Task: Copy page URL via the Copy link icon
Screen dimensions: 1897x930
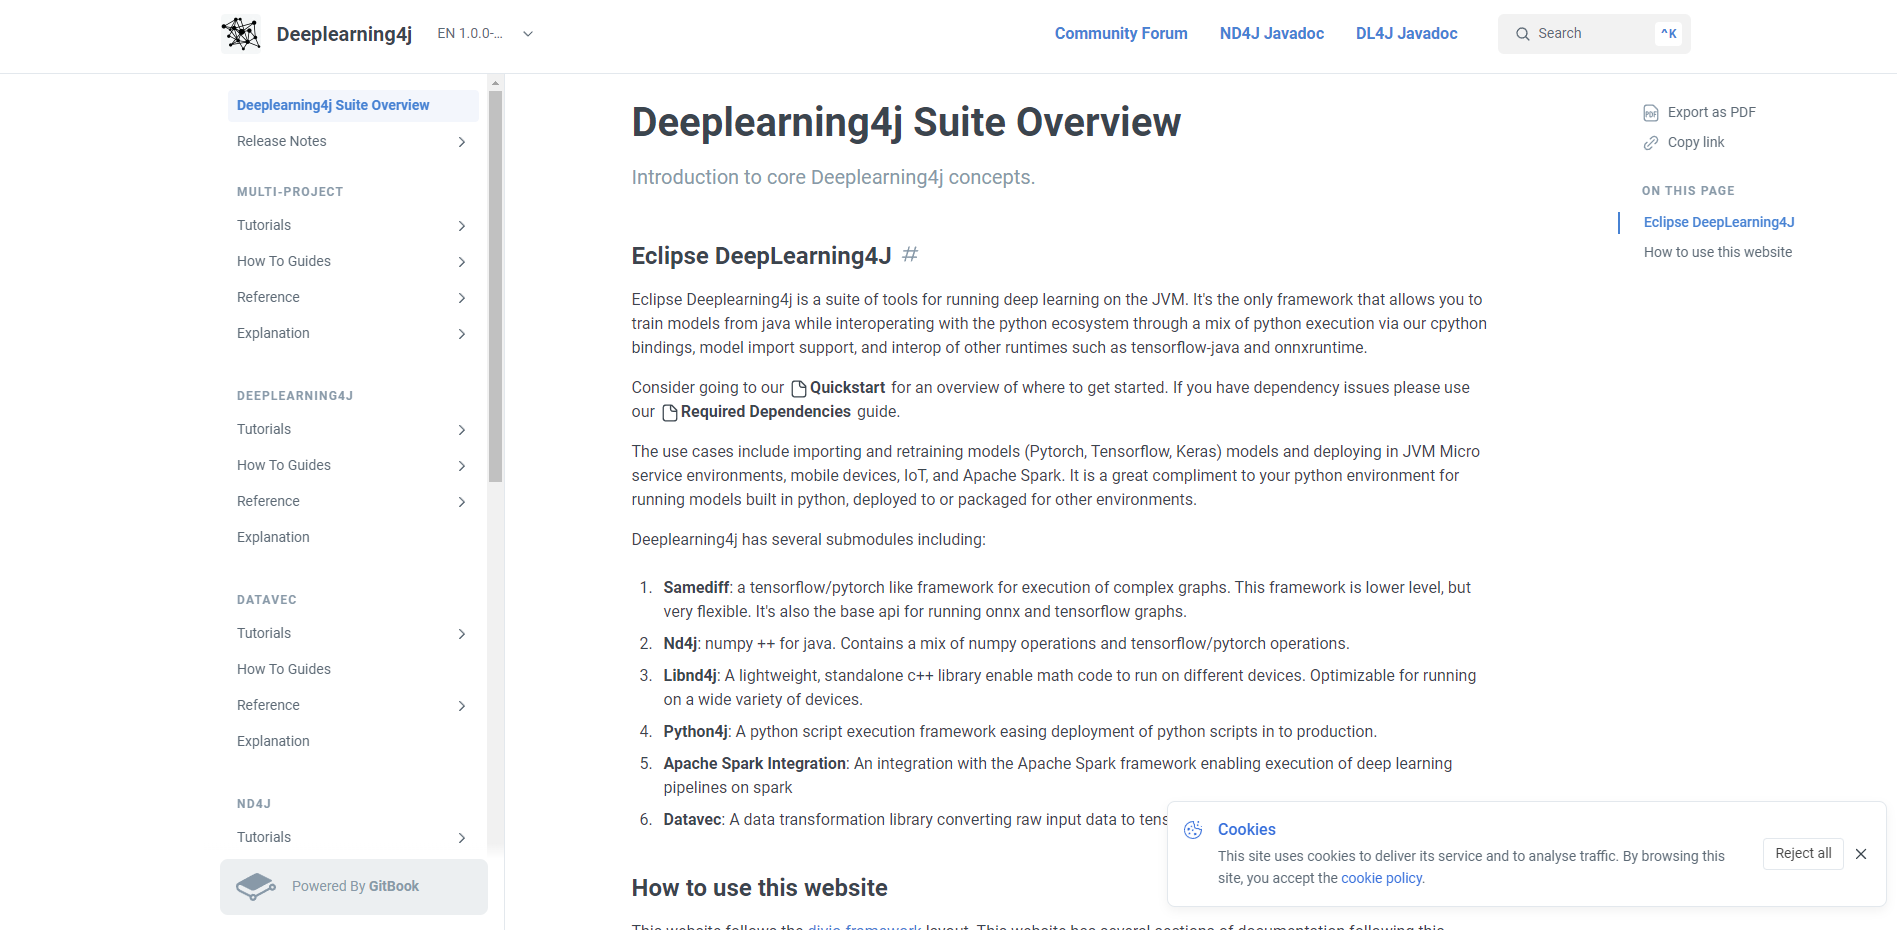Action: point(1649,142)
